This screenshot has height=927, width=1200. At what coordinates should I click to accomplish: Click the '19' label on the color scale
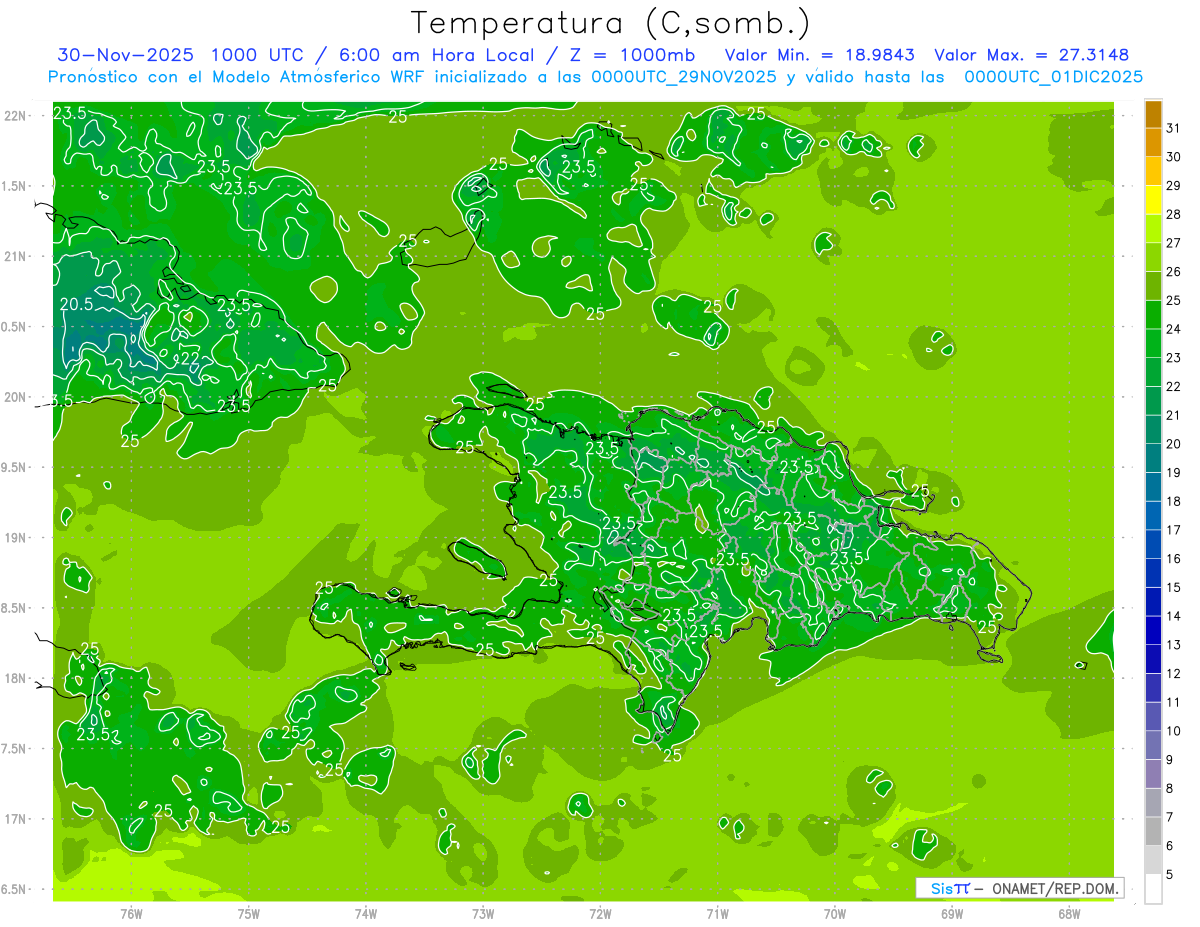pyautogui.click(x=1173, y=473)
